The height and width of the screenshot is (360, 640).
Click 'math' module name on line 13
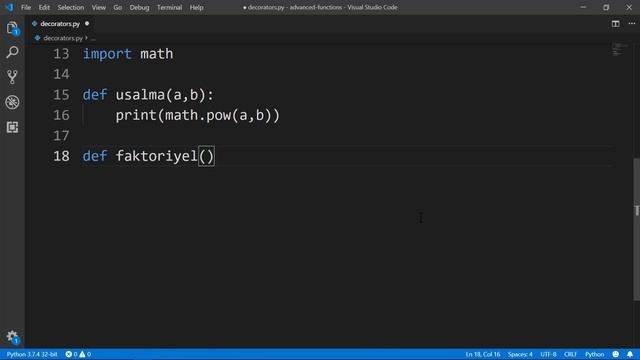point(157,54)
